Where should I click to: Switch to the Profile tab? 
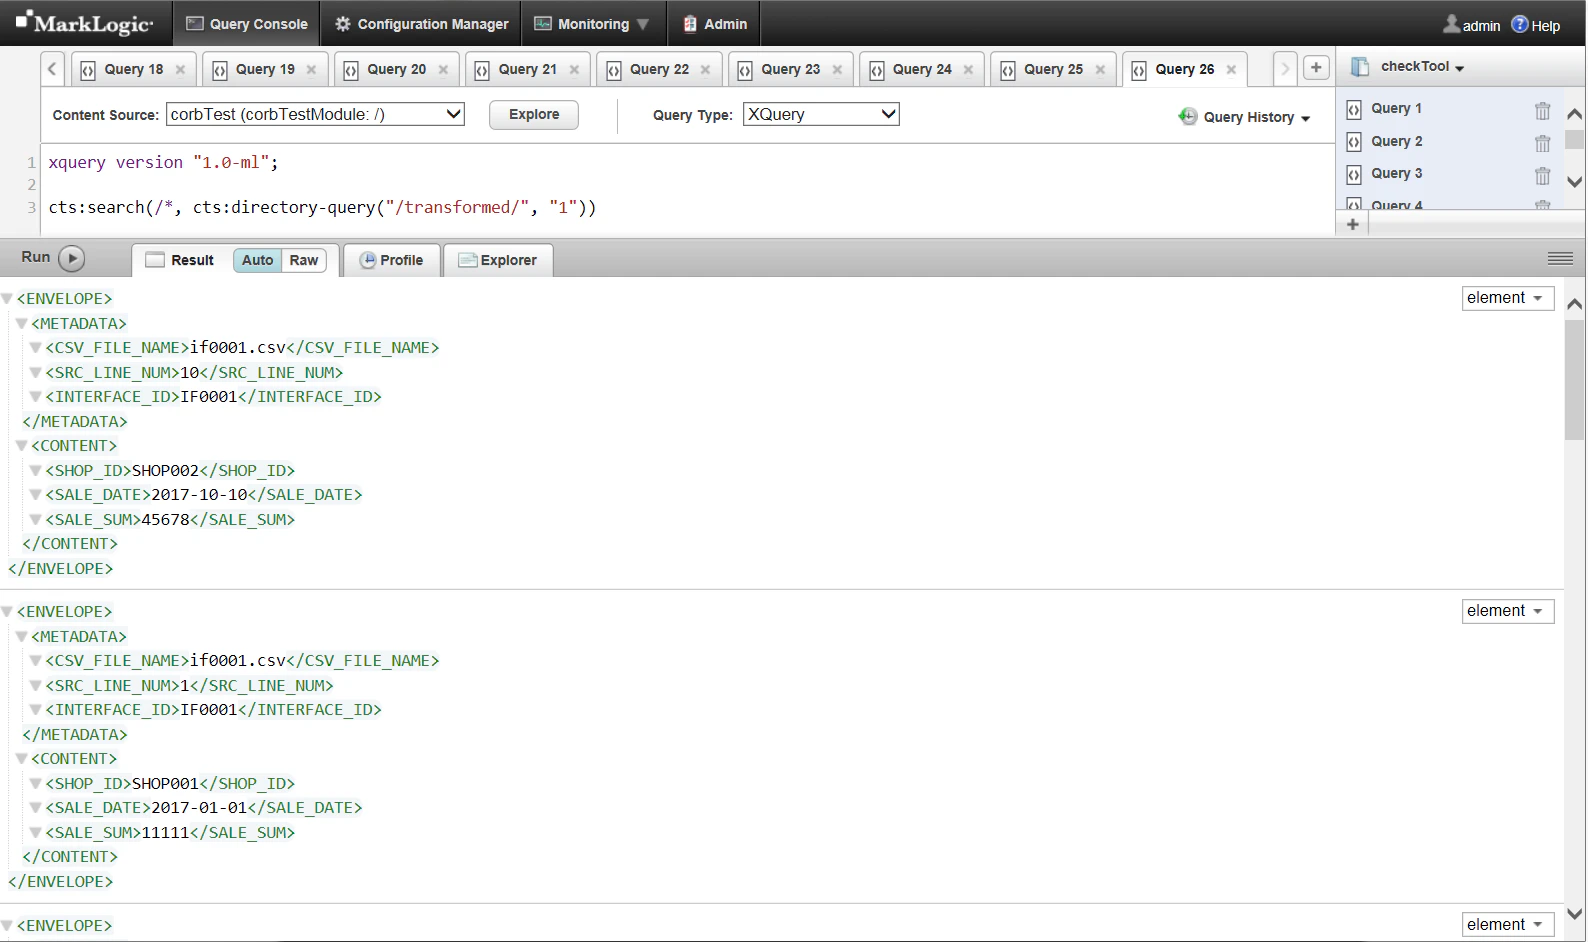click(x=392, y=260)
